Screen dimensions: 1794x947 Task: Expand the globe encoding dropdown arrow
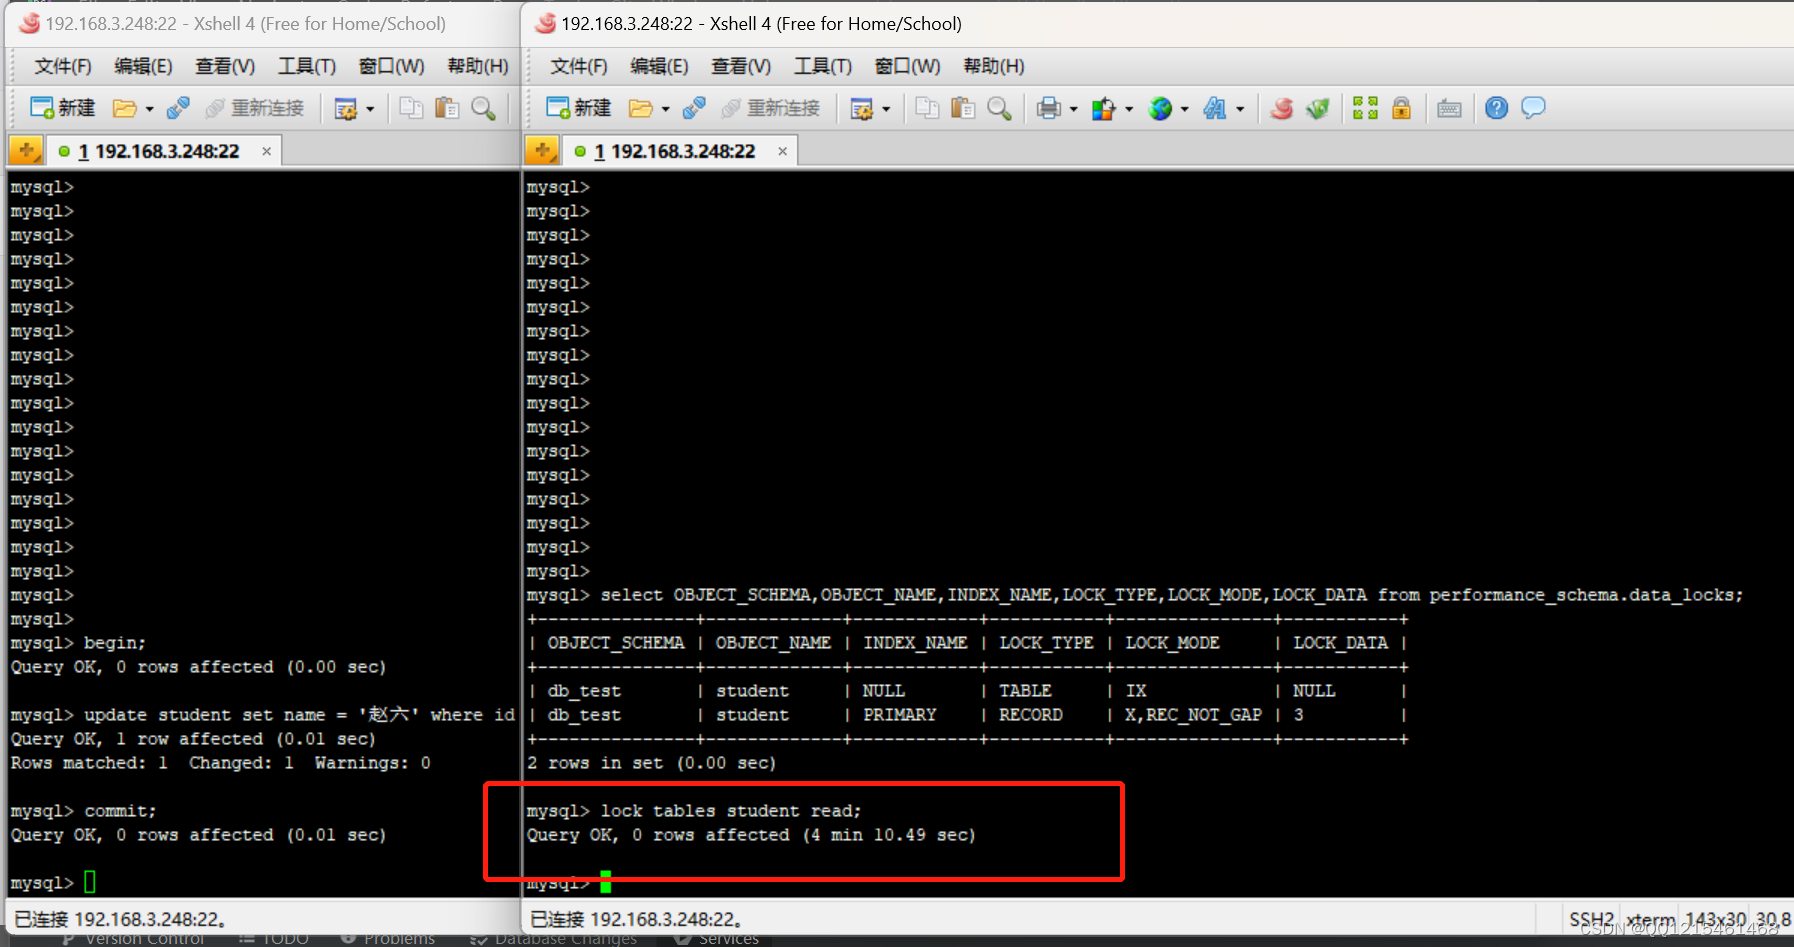(x=1185, y=109)
